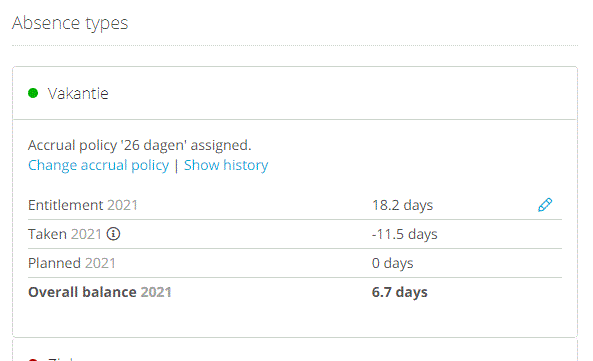Viewport: 593px width, 361px height.
Task: Open the info icon next to Taken 2021
Action: point(113,234)
